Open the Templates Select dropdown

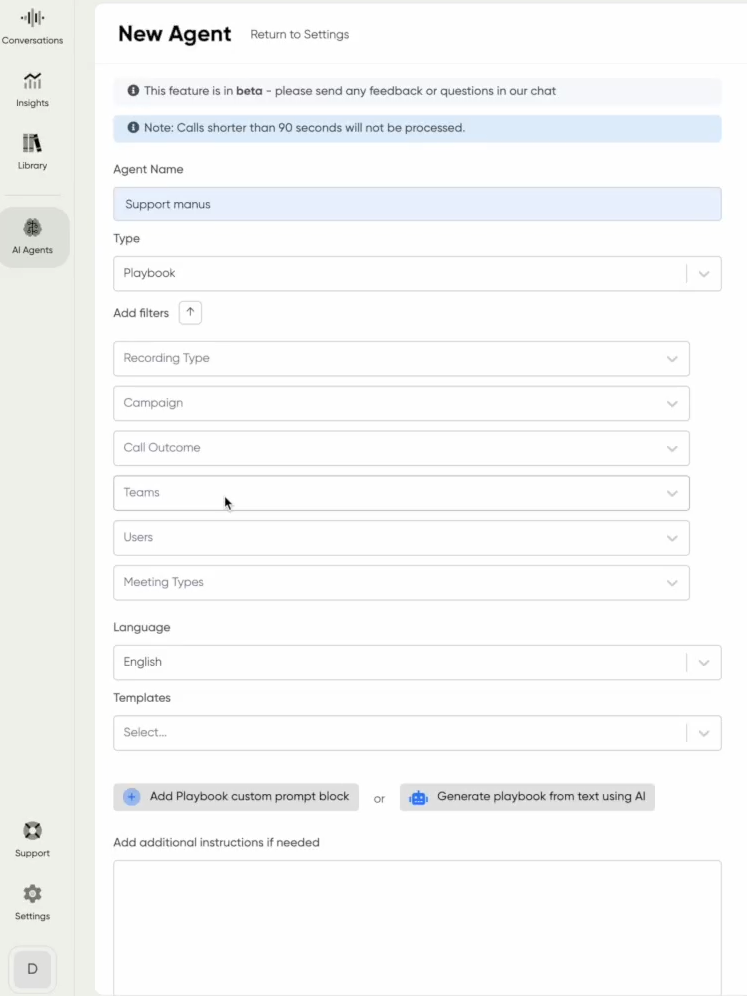pyautogui.click(x=703, y=733)
